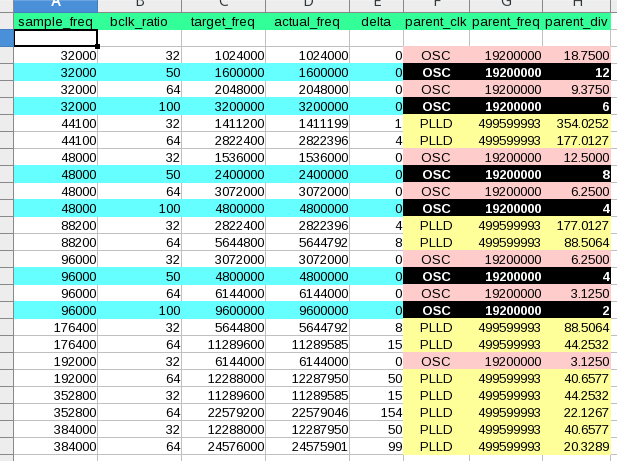This screenshot has height=461, width=617.
Task: Select target_freq cell 9600000
Action: 223,310
